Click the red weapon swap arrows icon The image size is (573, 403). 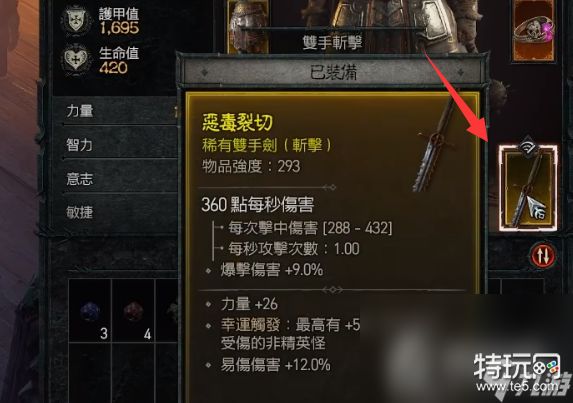point(542,256)
